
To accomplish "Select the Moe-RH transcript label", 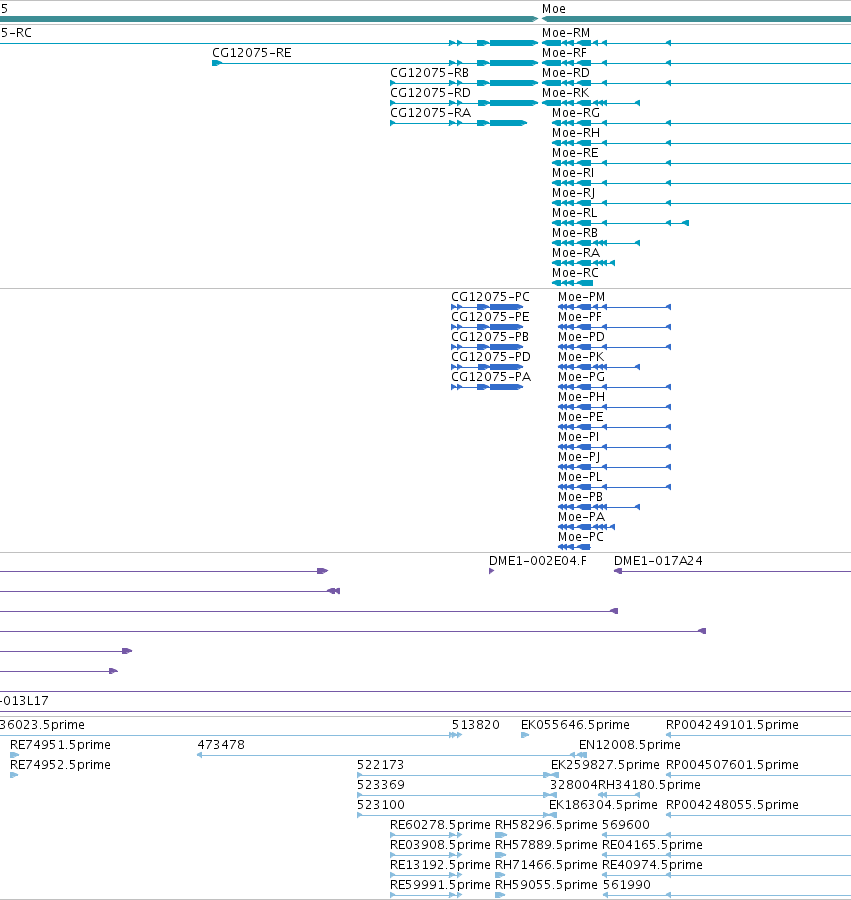I will click(576, 133).
